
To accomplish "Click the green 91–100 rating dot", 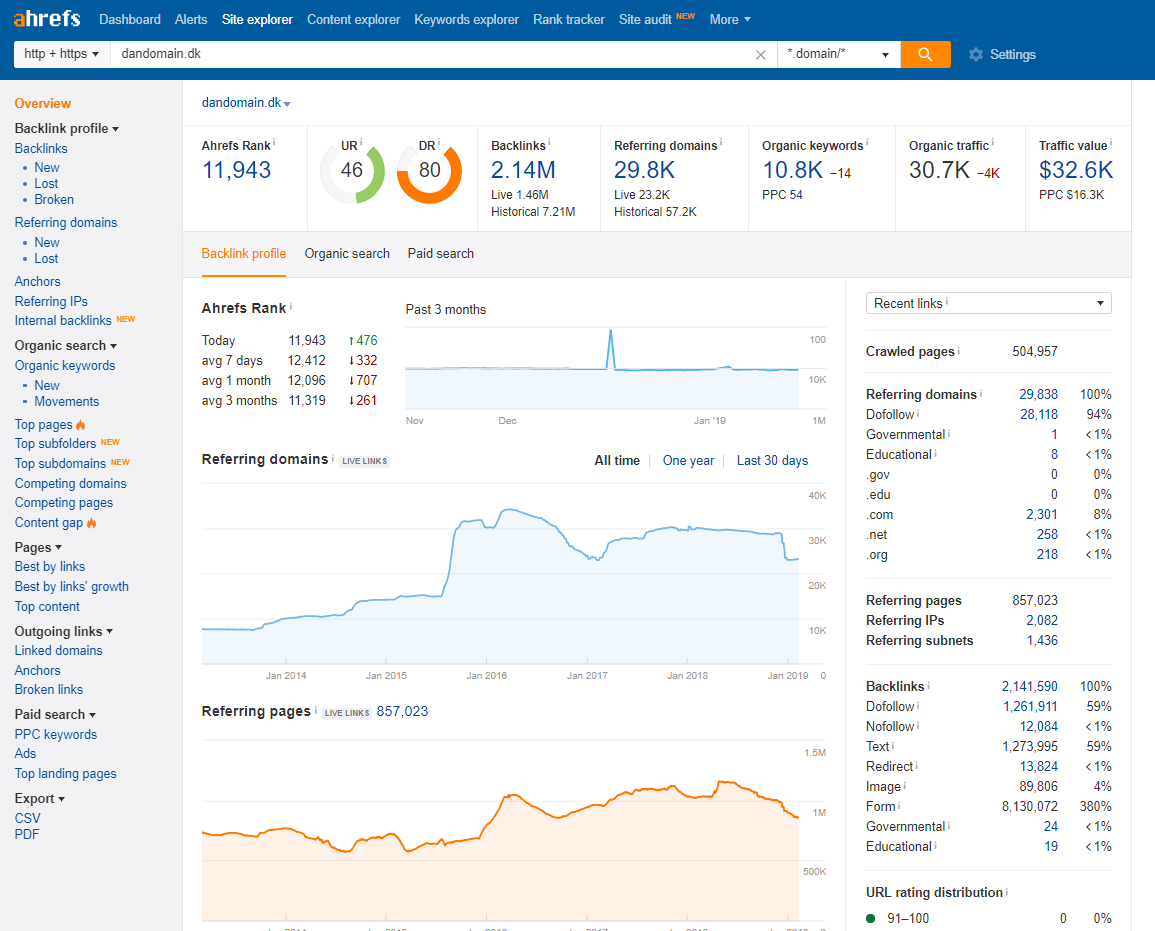I will (871, 918).
